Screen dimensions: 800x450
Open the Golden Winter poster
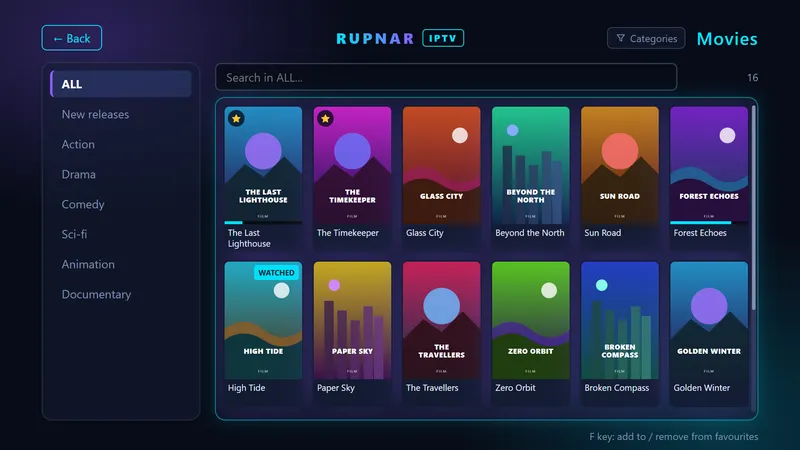[x=709, y=320]
